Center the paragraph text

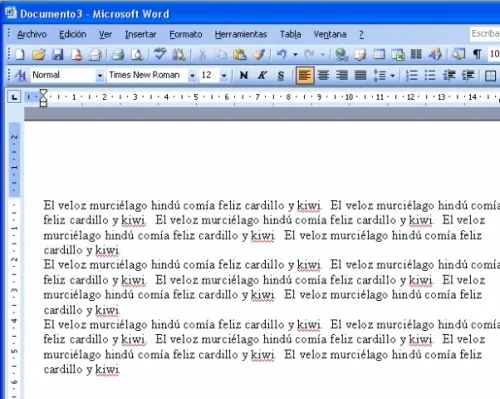tap(323, 75)
